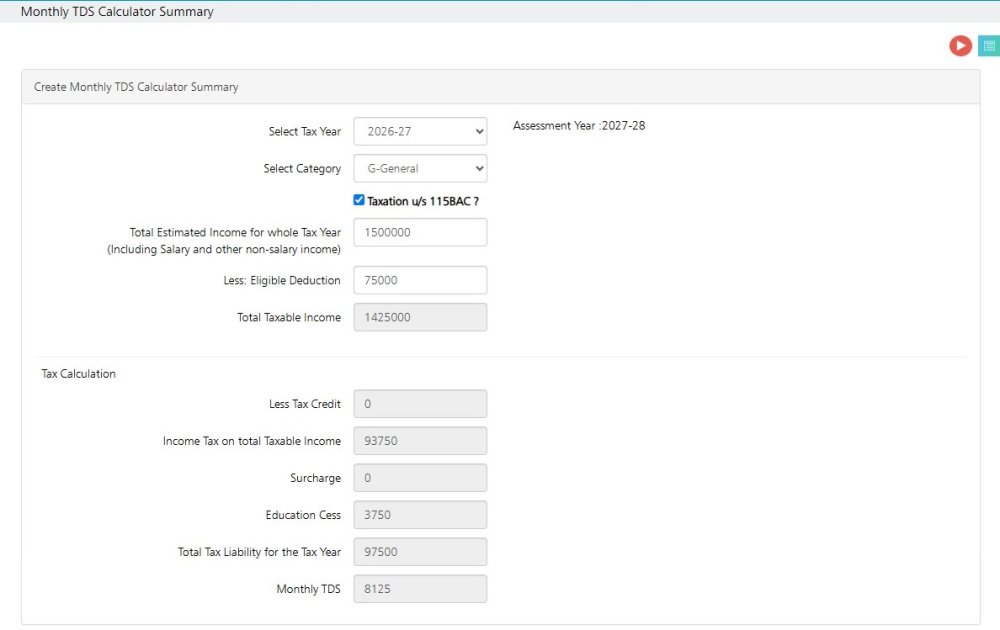1000x630 pixels.
Task: Click the Less: Eligible Deduction field
Action: pos(420,280)
